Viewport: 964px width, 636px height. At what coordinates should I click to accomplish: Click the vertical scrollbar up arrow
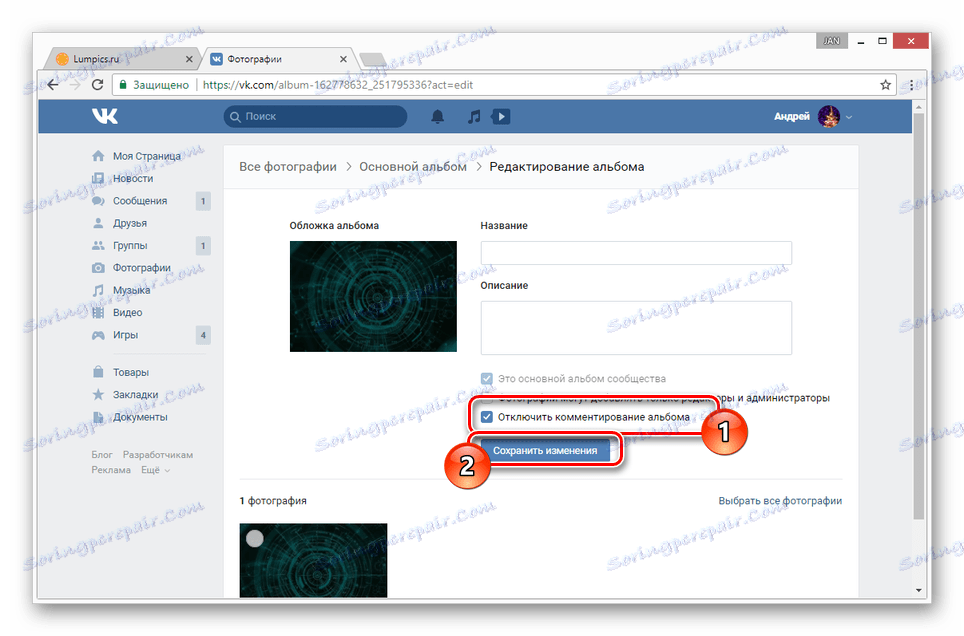919,106
